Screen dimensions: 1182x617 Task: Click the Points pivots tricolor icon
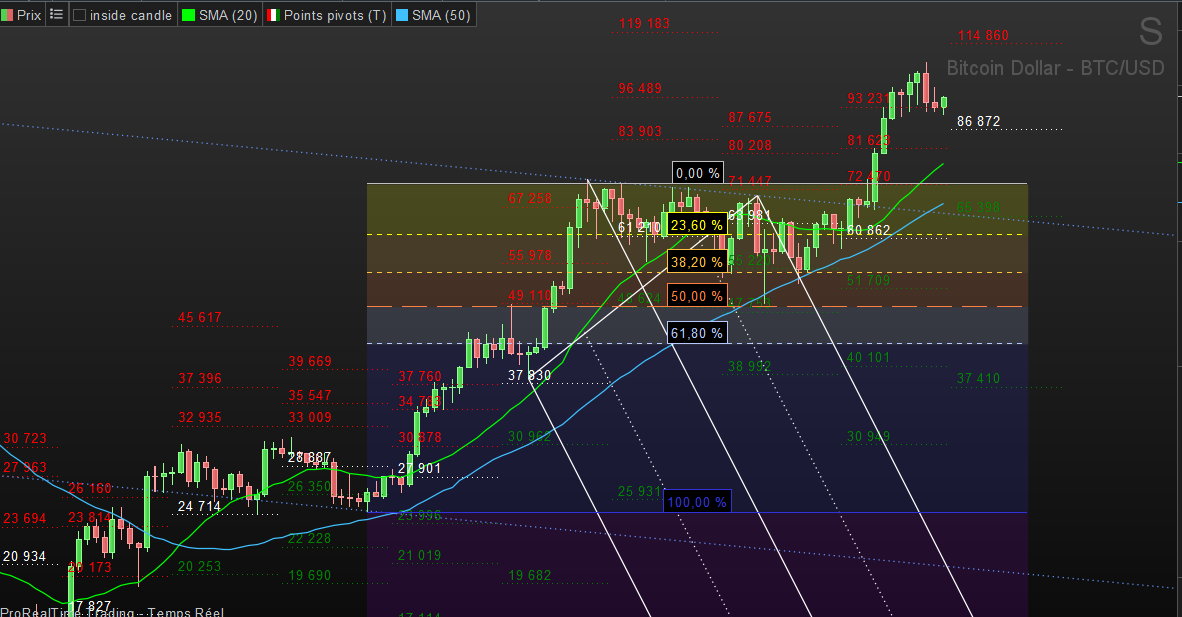point(272,16)
